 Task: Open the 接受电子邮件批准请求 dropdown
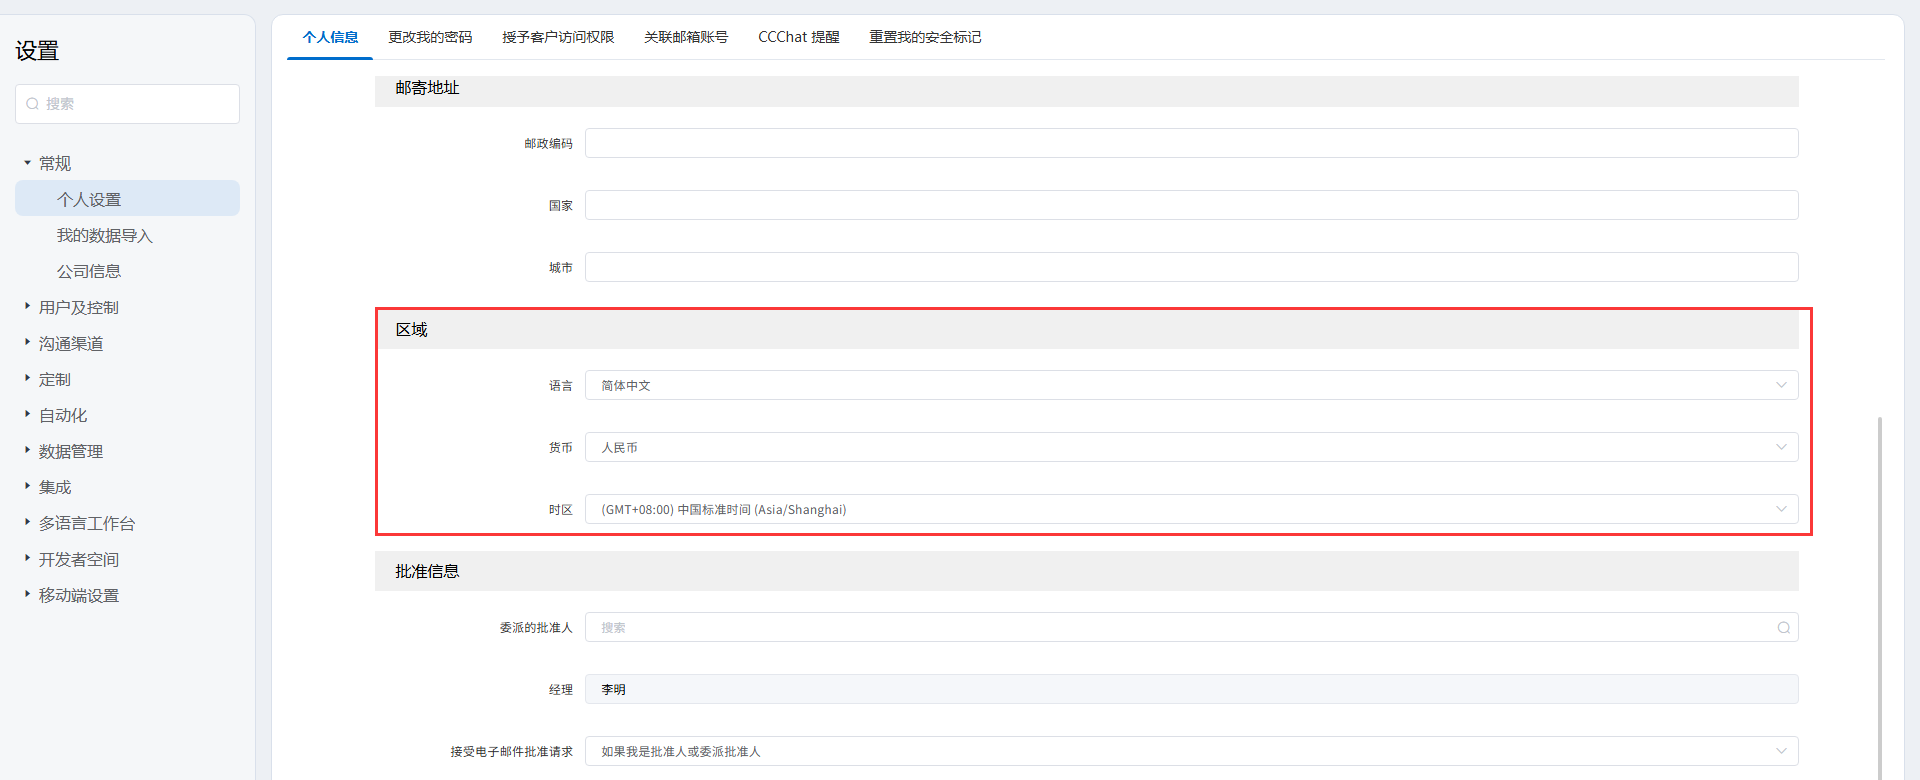1190,752
